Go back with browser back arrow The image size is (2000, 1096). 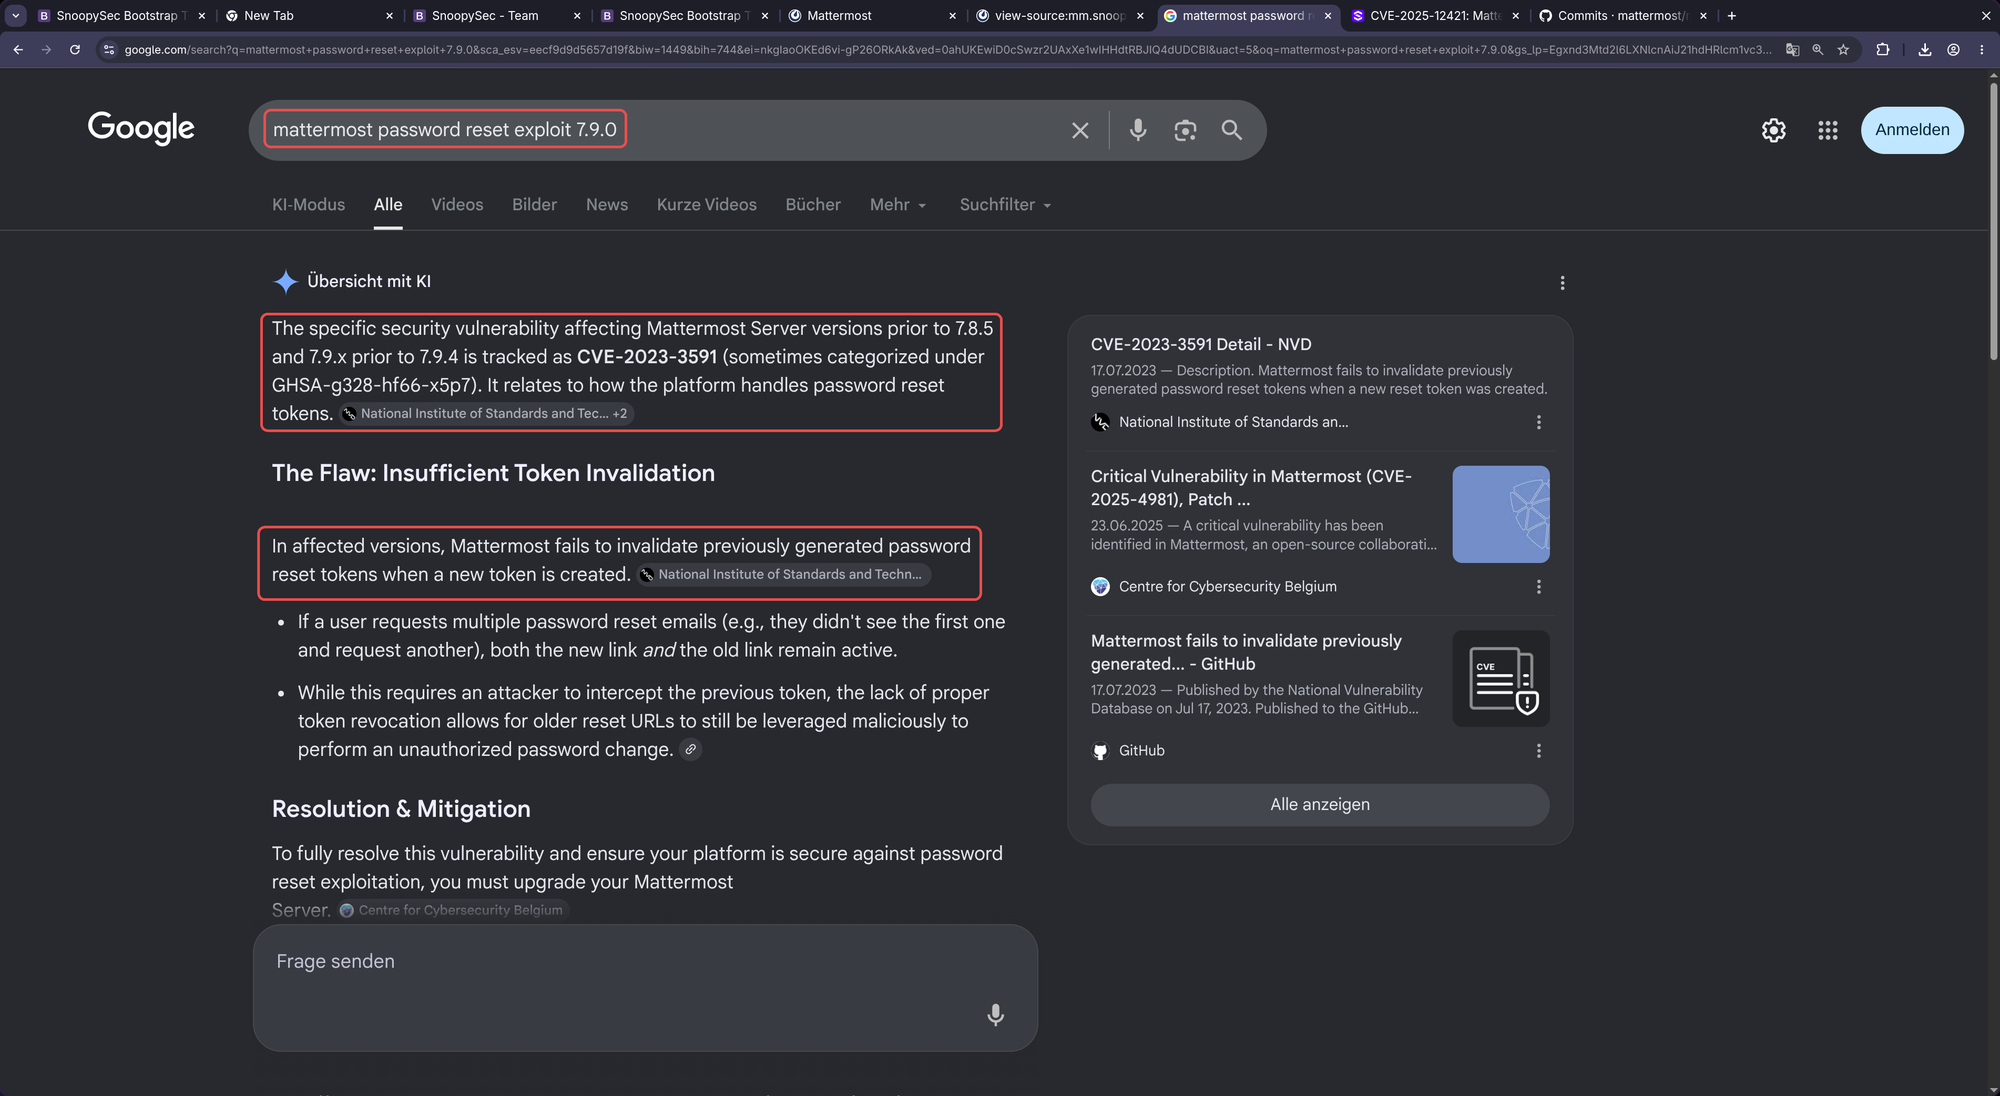click(18, 49)
